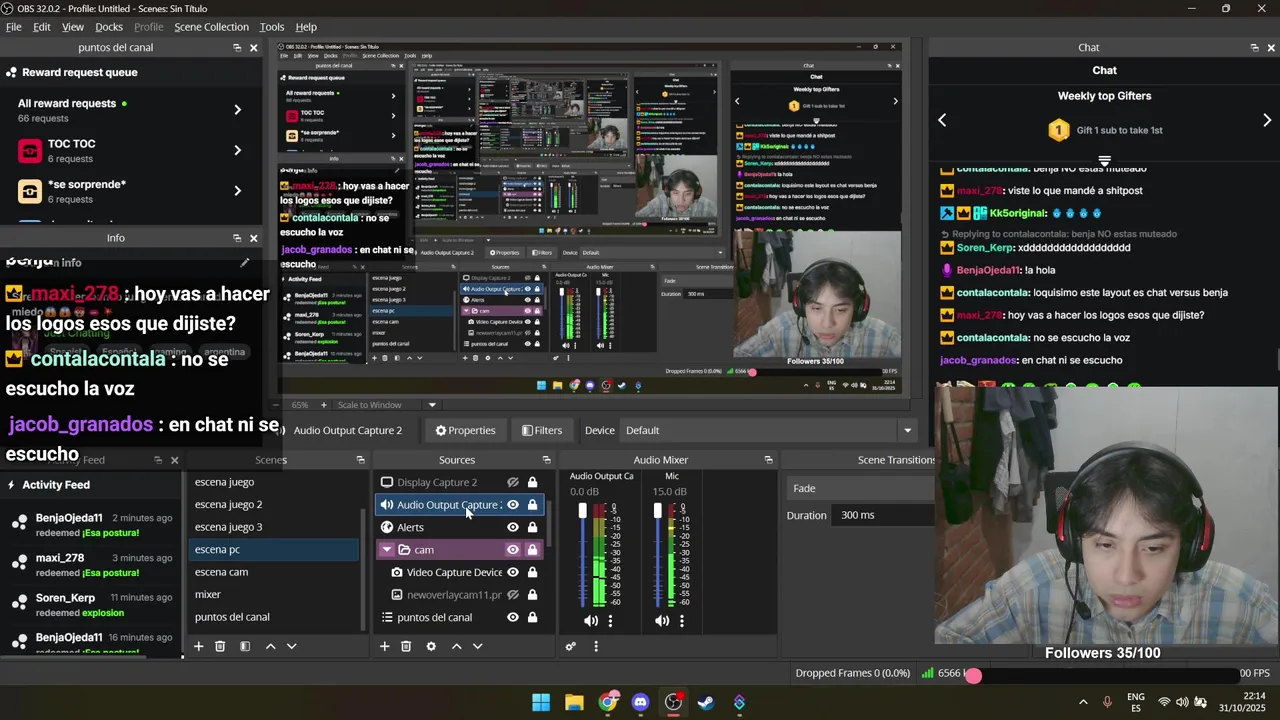
Task: Close the Activity Feed dock
Action: (x=174, y=460)
